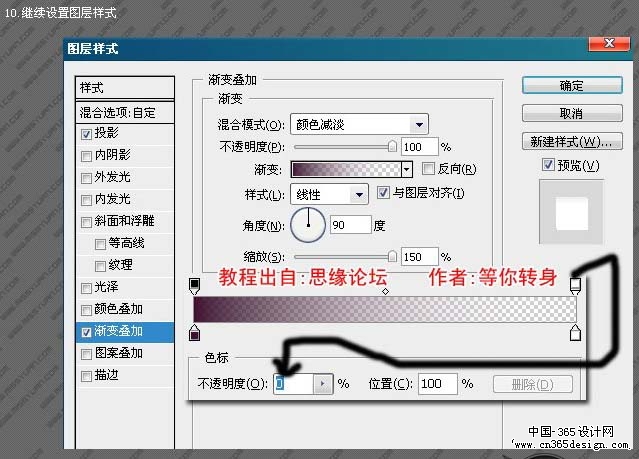The image size is (639, 459).
Task: Enable the 等高线 contour checkbox
Action: (x=100, y=244)
